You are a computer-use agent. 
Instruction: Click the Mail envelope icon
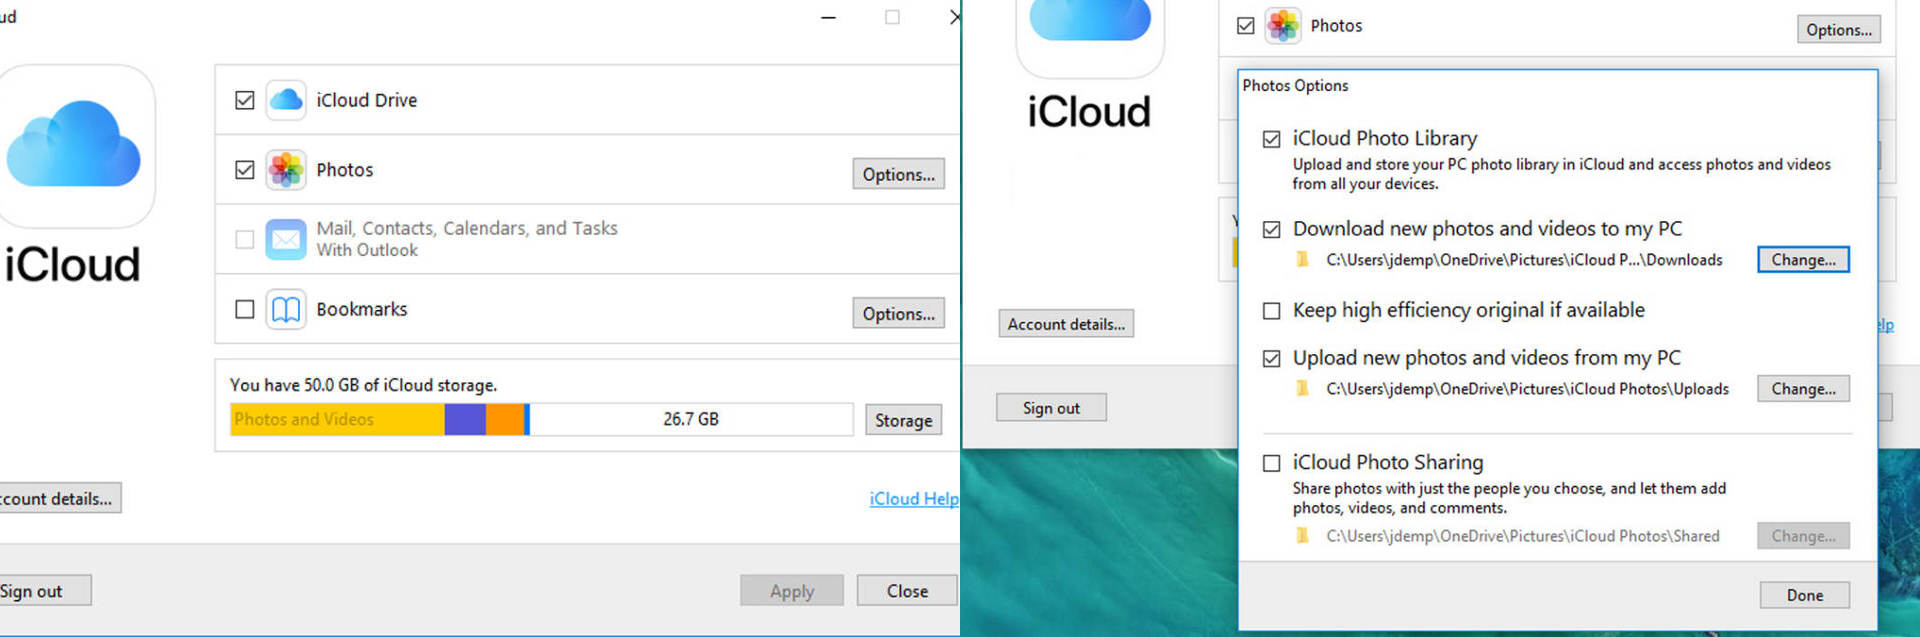(x=286, y=240)
